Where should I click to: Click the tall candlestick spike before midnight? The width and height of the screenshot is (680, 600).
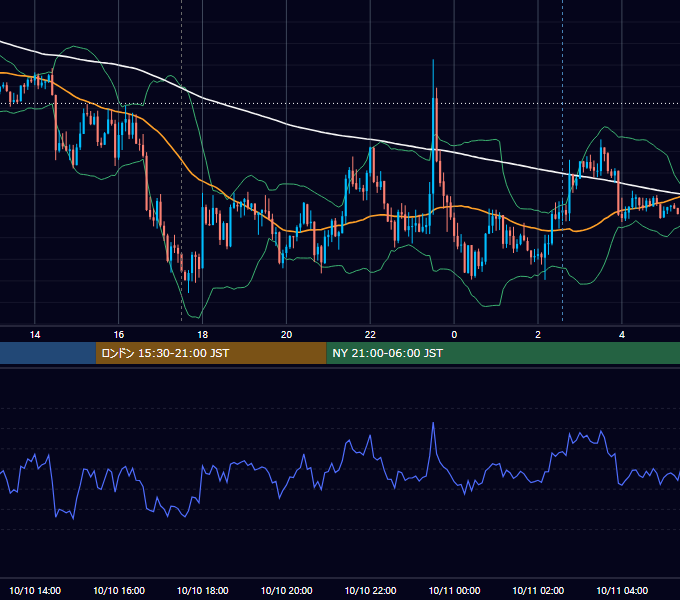[433, 139]
